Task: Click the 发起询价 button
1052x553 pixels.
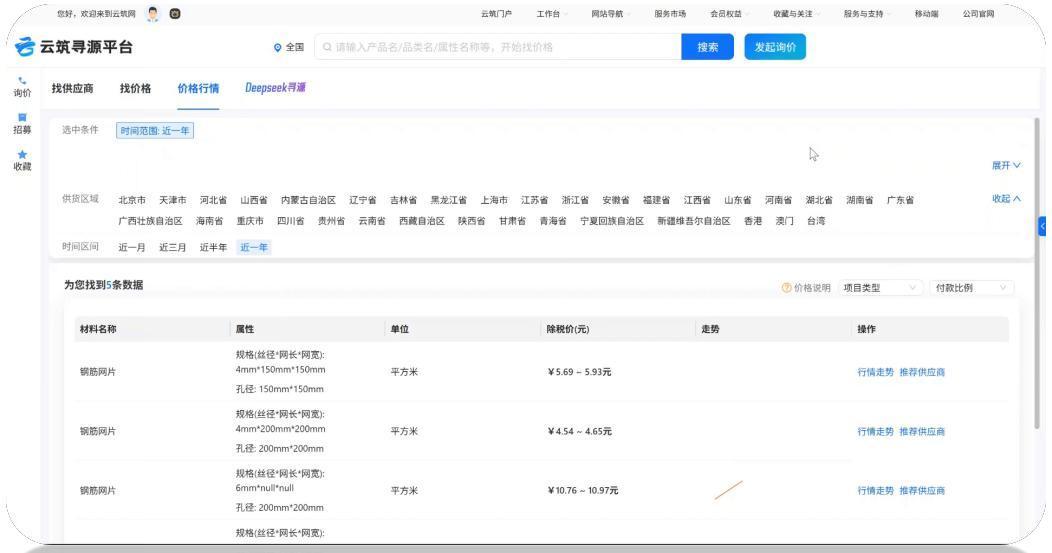Action: click(774, 47)
